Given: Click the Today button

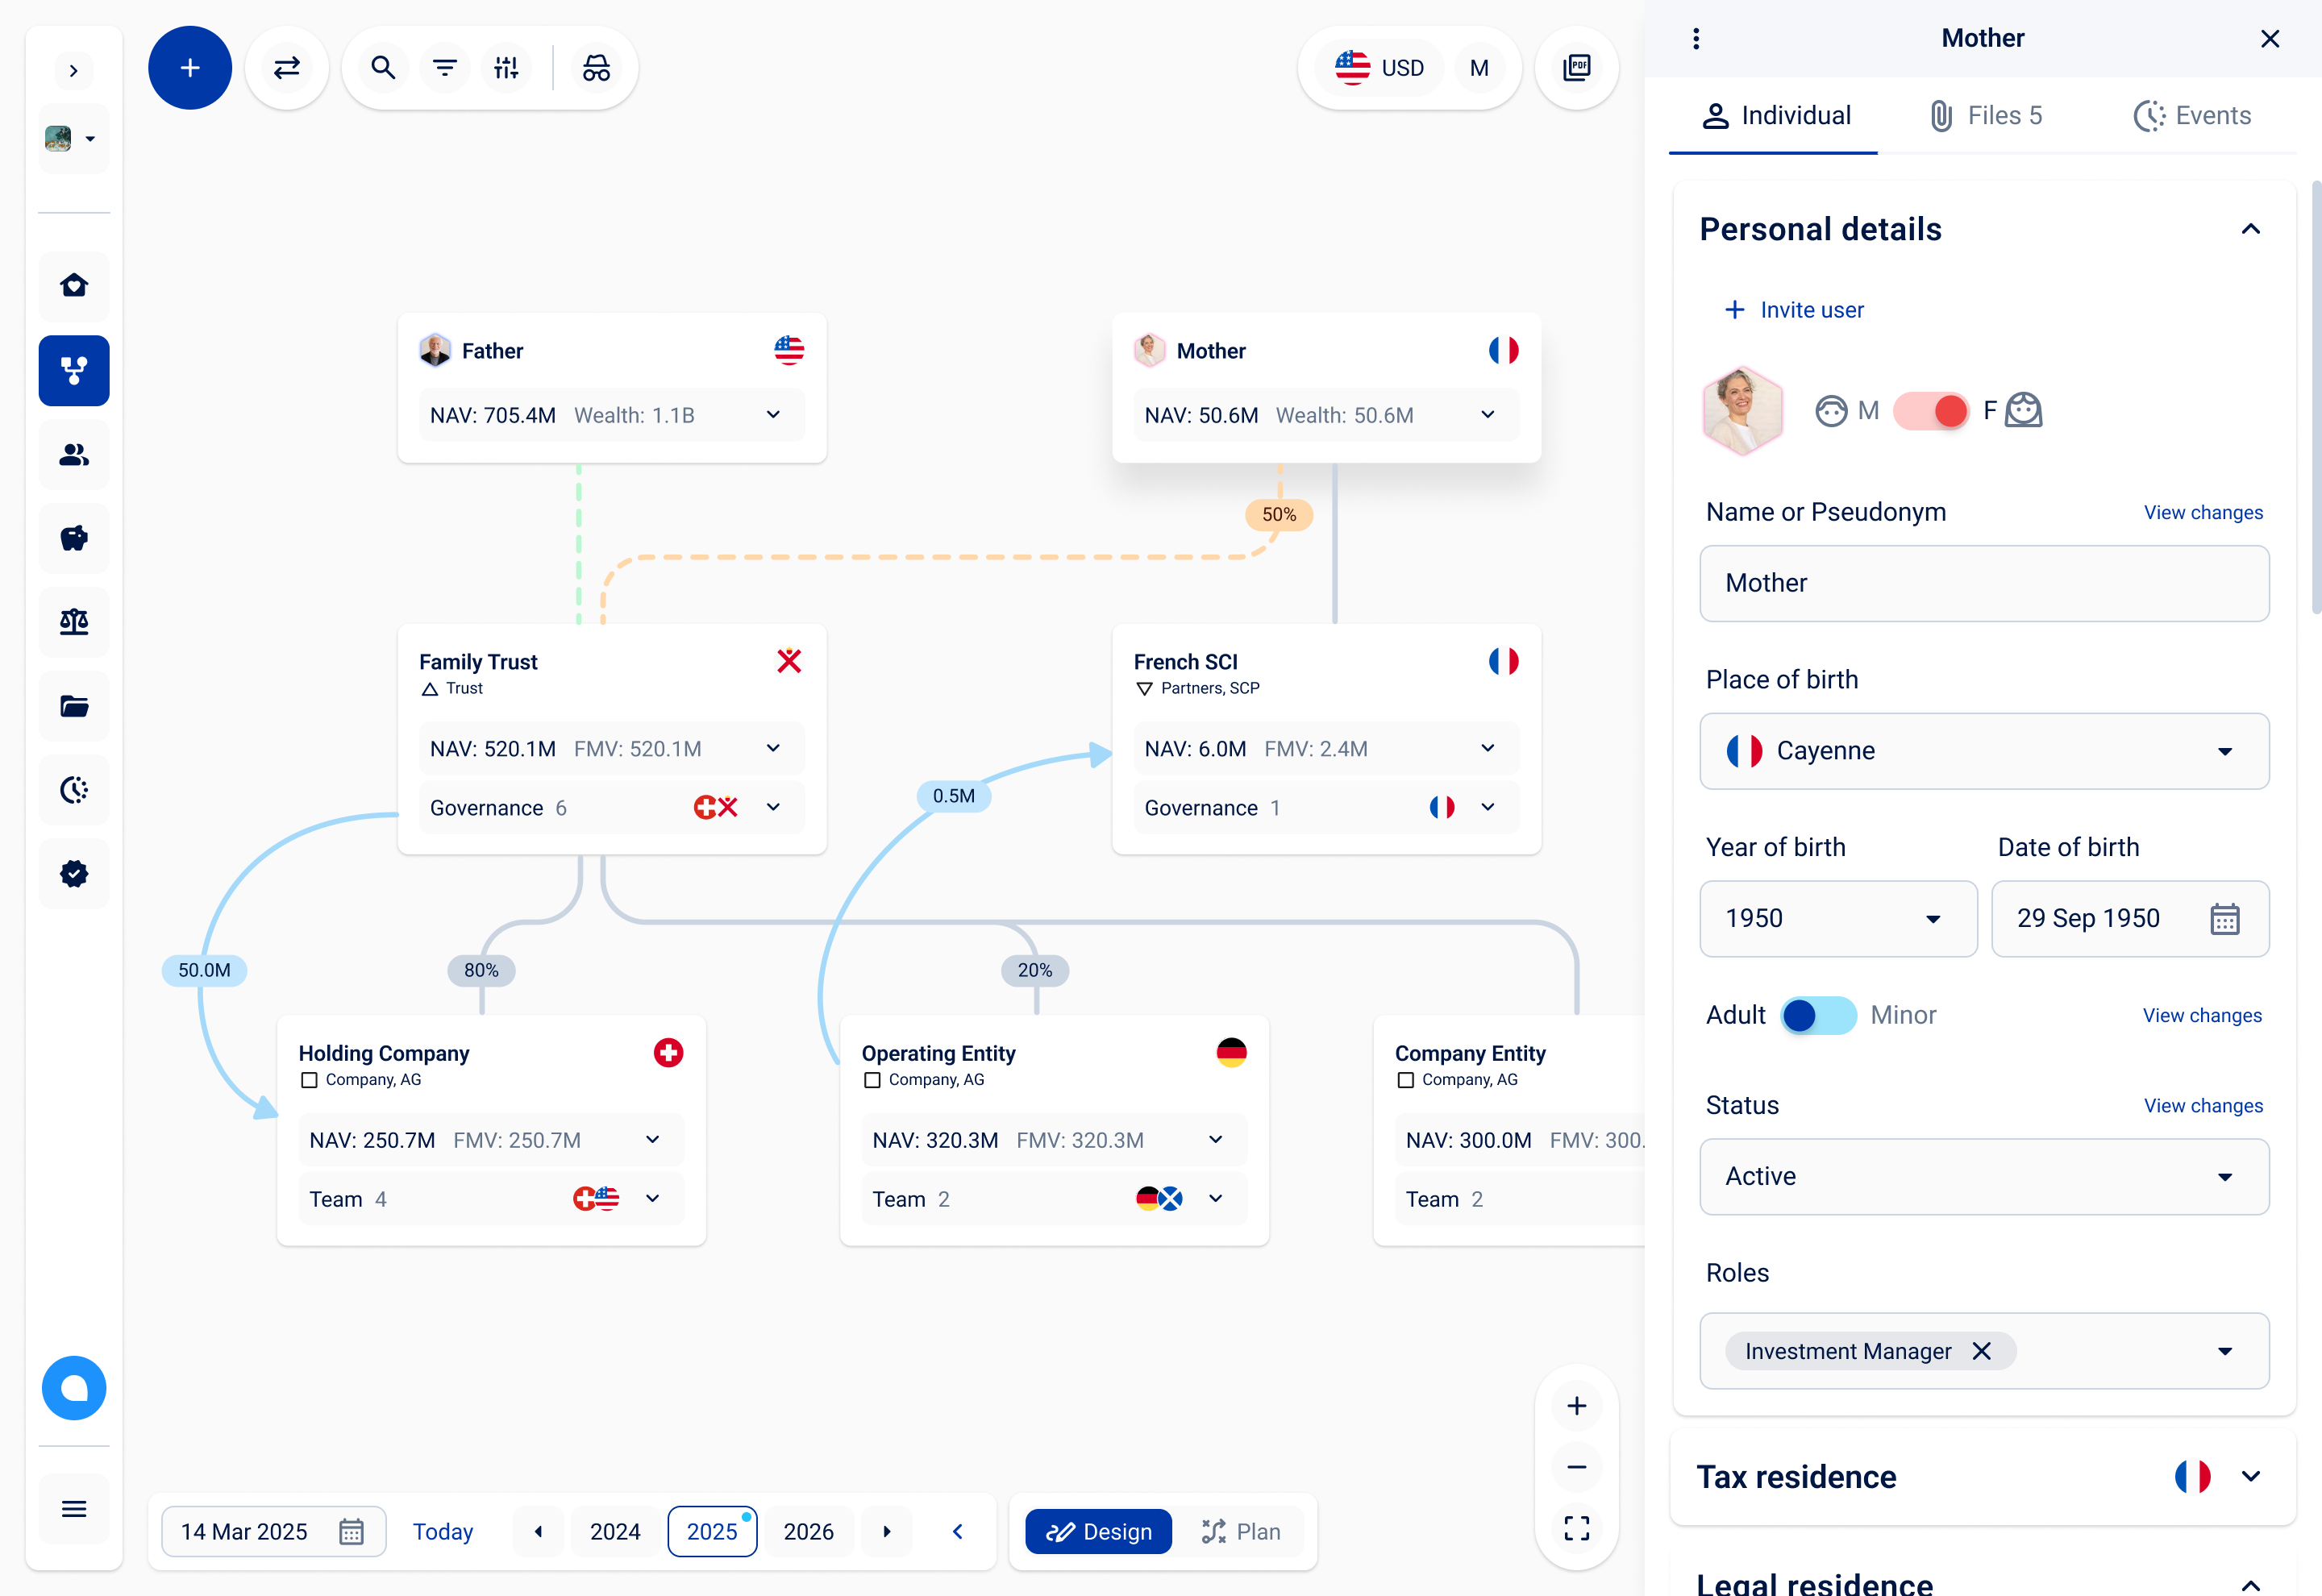Looking at the screenshot, I should click(443, 1531).
